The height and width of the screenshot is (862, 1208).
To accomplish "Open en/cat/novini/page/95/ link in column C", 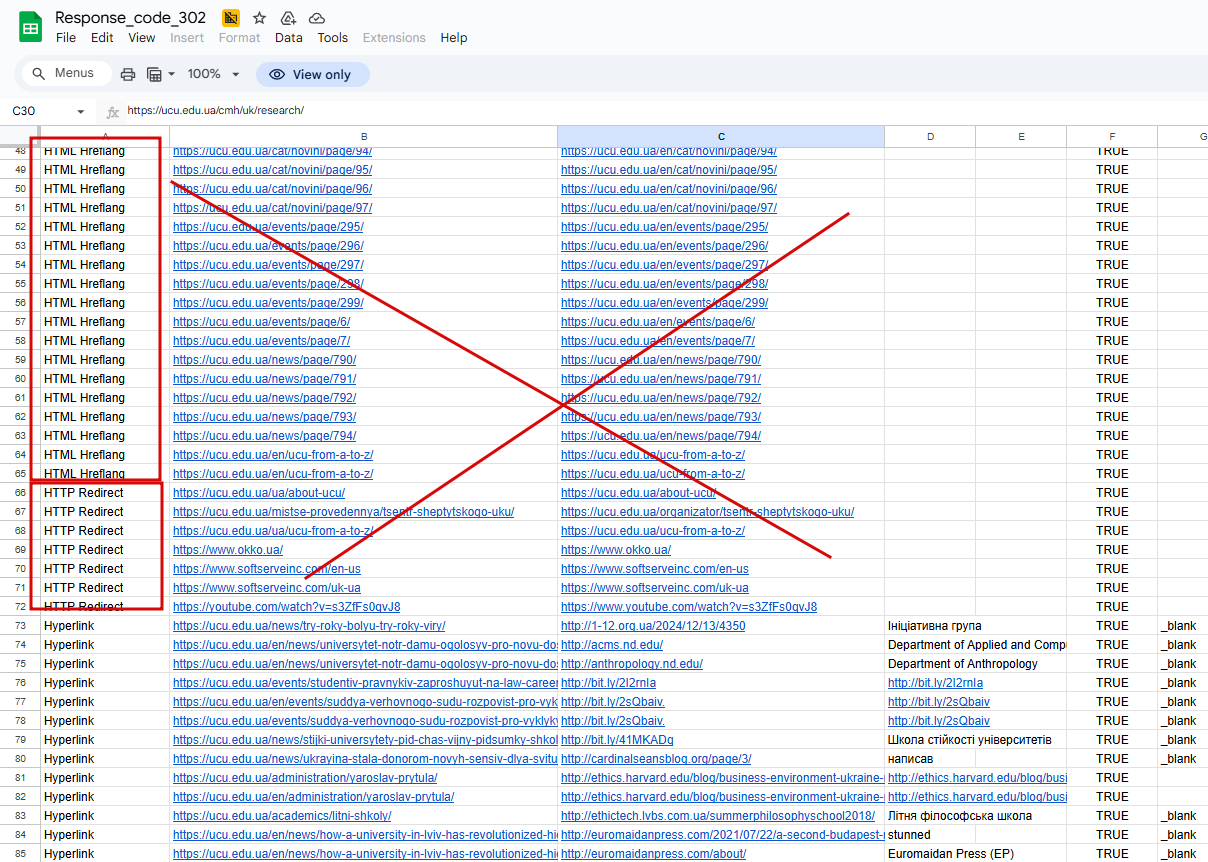I will (669, 170).
